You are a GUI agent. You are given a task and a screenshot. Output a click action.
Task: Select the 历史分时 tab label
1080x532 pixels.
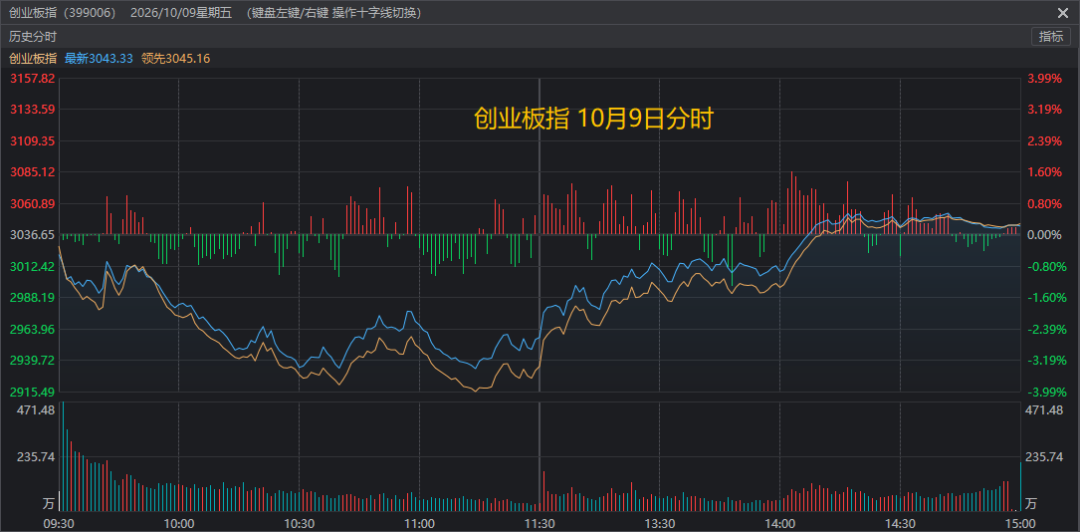tap(33, 37)
